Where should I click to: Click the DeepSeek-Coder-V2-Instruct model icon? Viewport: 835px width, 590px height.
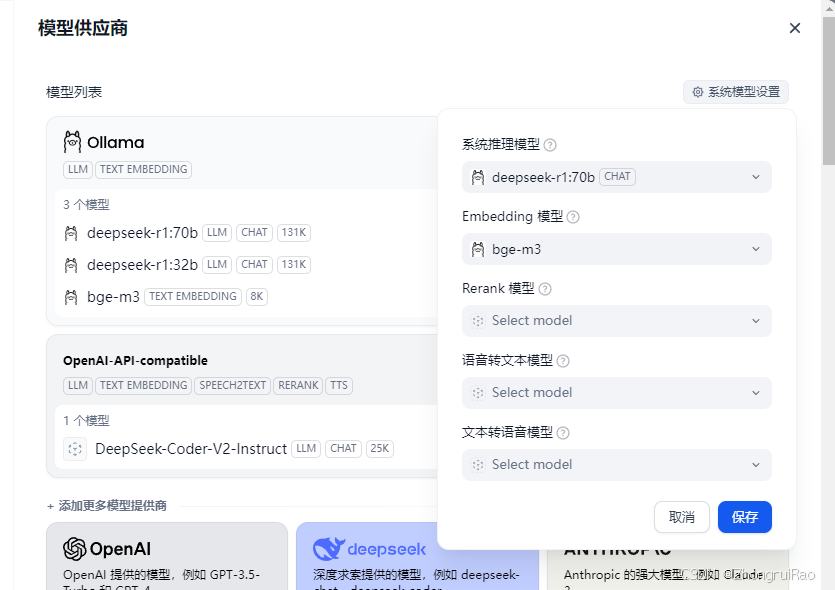[75, 449]
